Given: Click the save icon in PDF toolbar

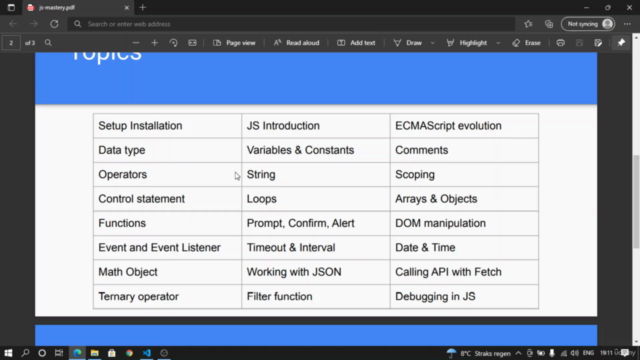Looking at the screenshot, I should tap(580, 43).
